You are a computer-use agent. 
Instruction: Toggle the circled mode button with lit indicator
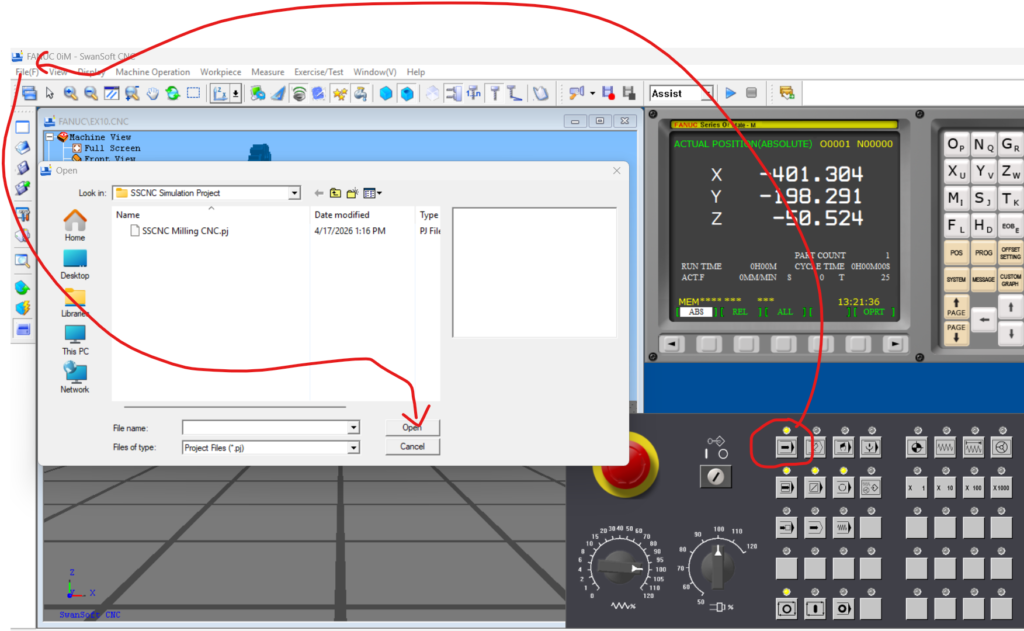point(786,448)
